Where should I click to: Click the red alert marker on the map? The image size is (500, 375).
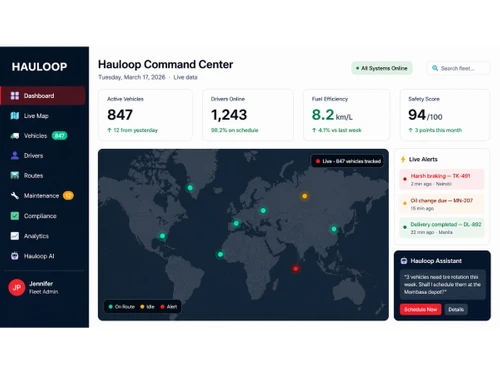pyautogui.click(x=296, y=269)
